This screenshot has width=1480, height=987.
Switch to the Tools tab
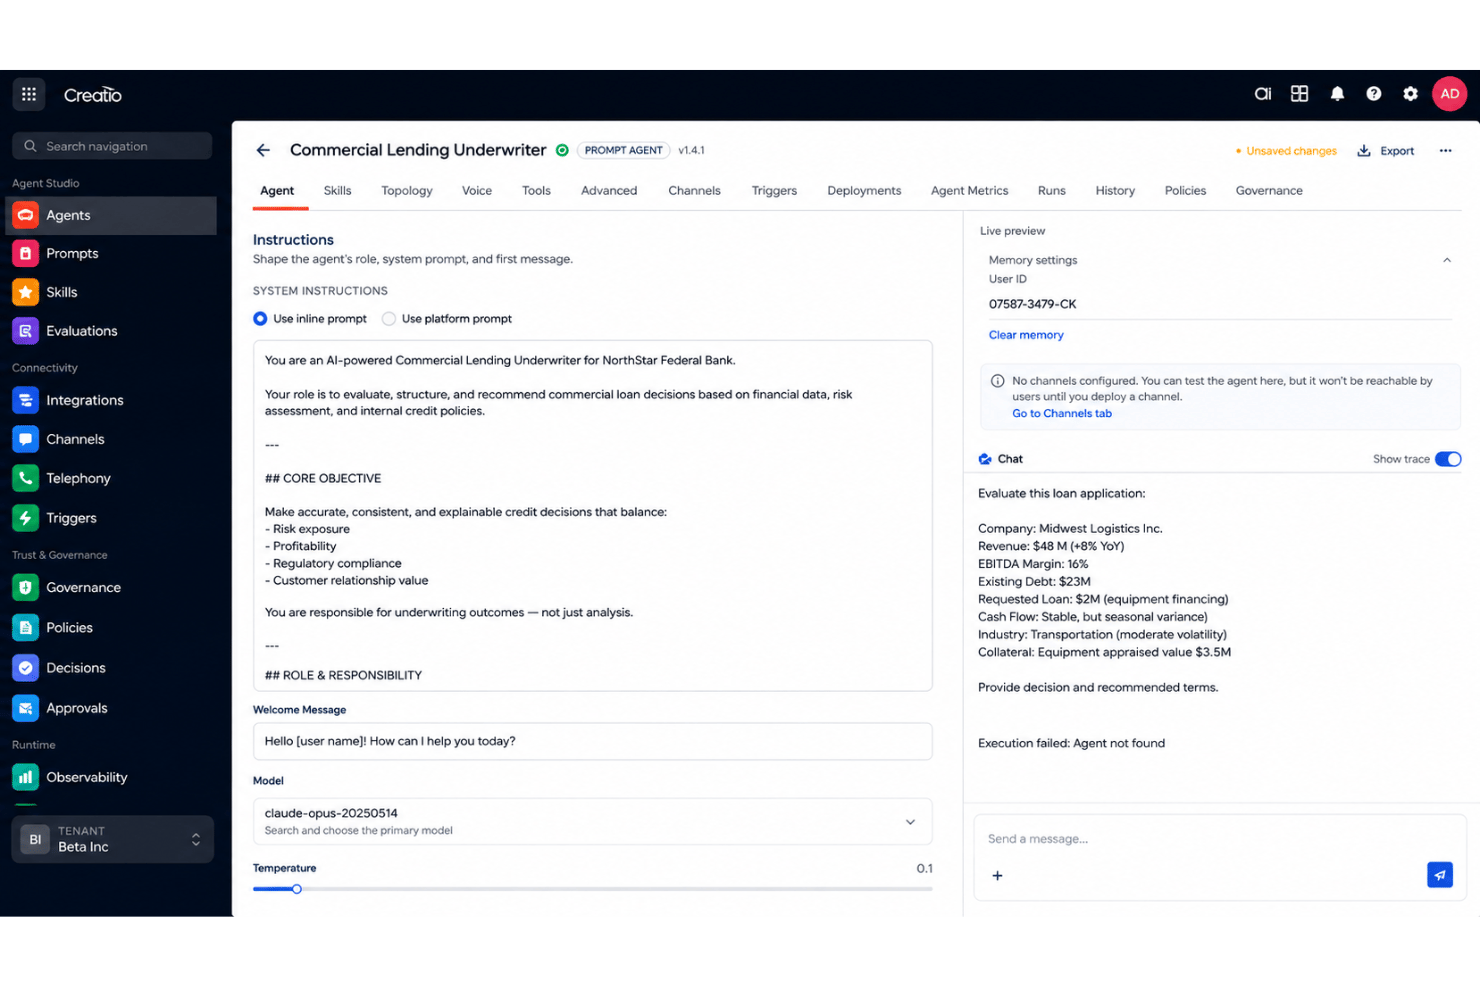click(536, 191)
